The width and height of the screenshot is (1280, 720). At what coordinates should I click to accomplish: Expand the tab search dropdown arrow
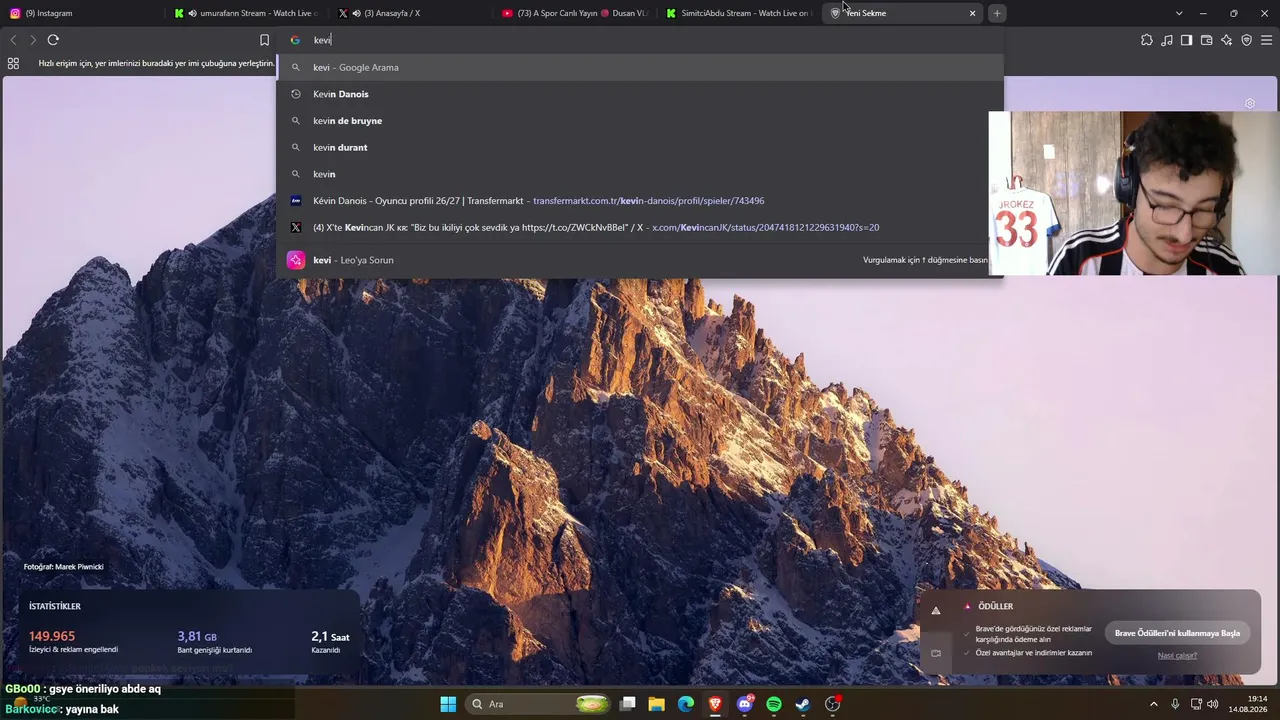coord(1179,13)
